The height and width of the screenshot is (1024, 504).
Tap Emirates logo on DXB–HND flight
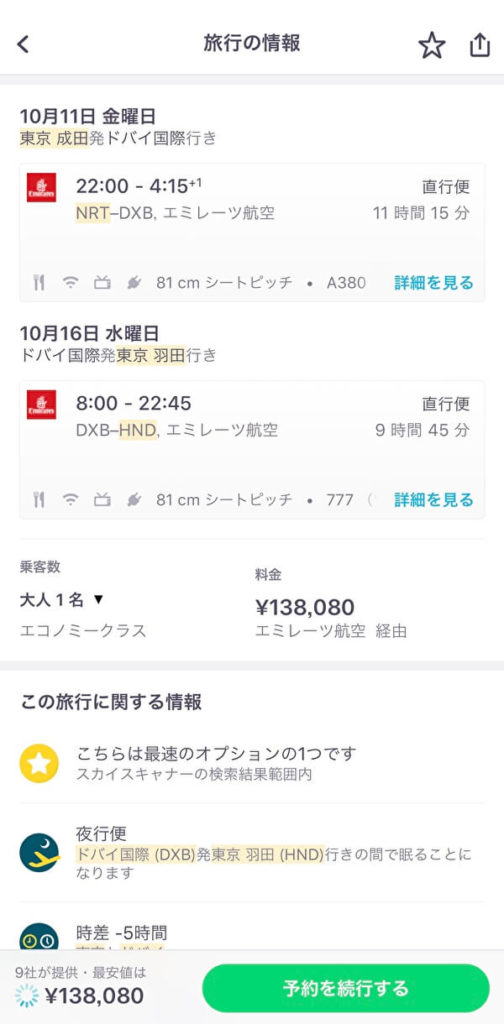tap(41, 404)
